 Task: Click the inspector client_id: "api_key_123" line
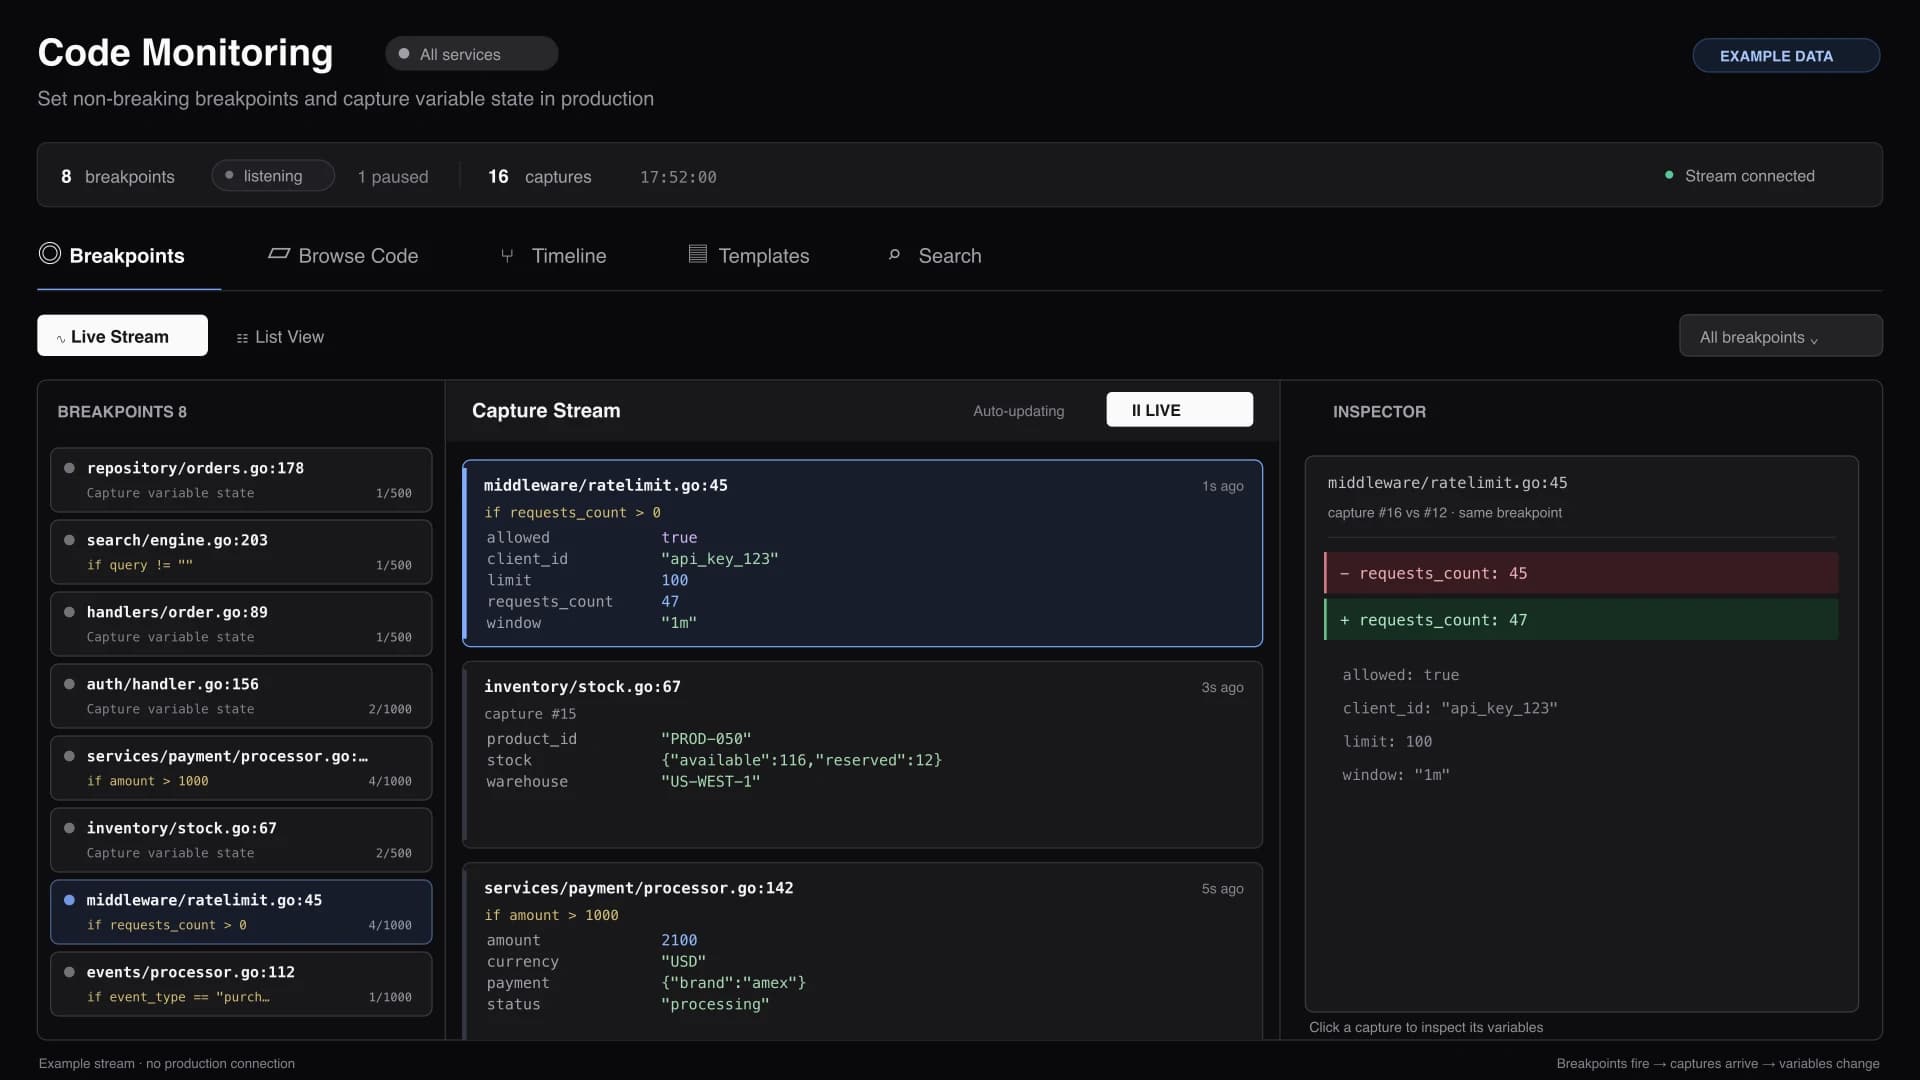pos(1450,708)
